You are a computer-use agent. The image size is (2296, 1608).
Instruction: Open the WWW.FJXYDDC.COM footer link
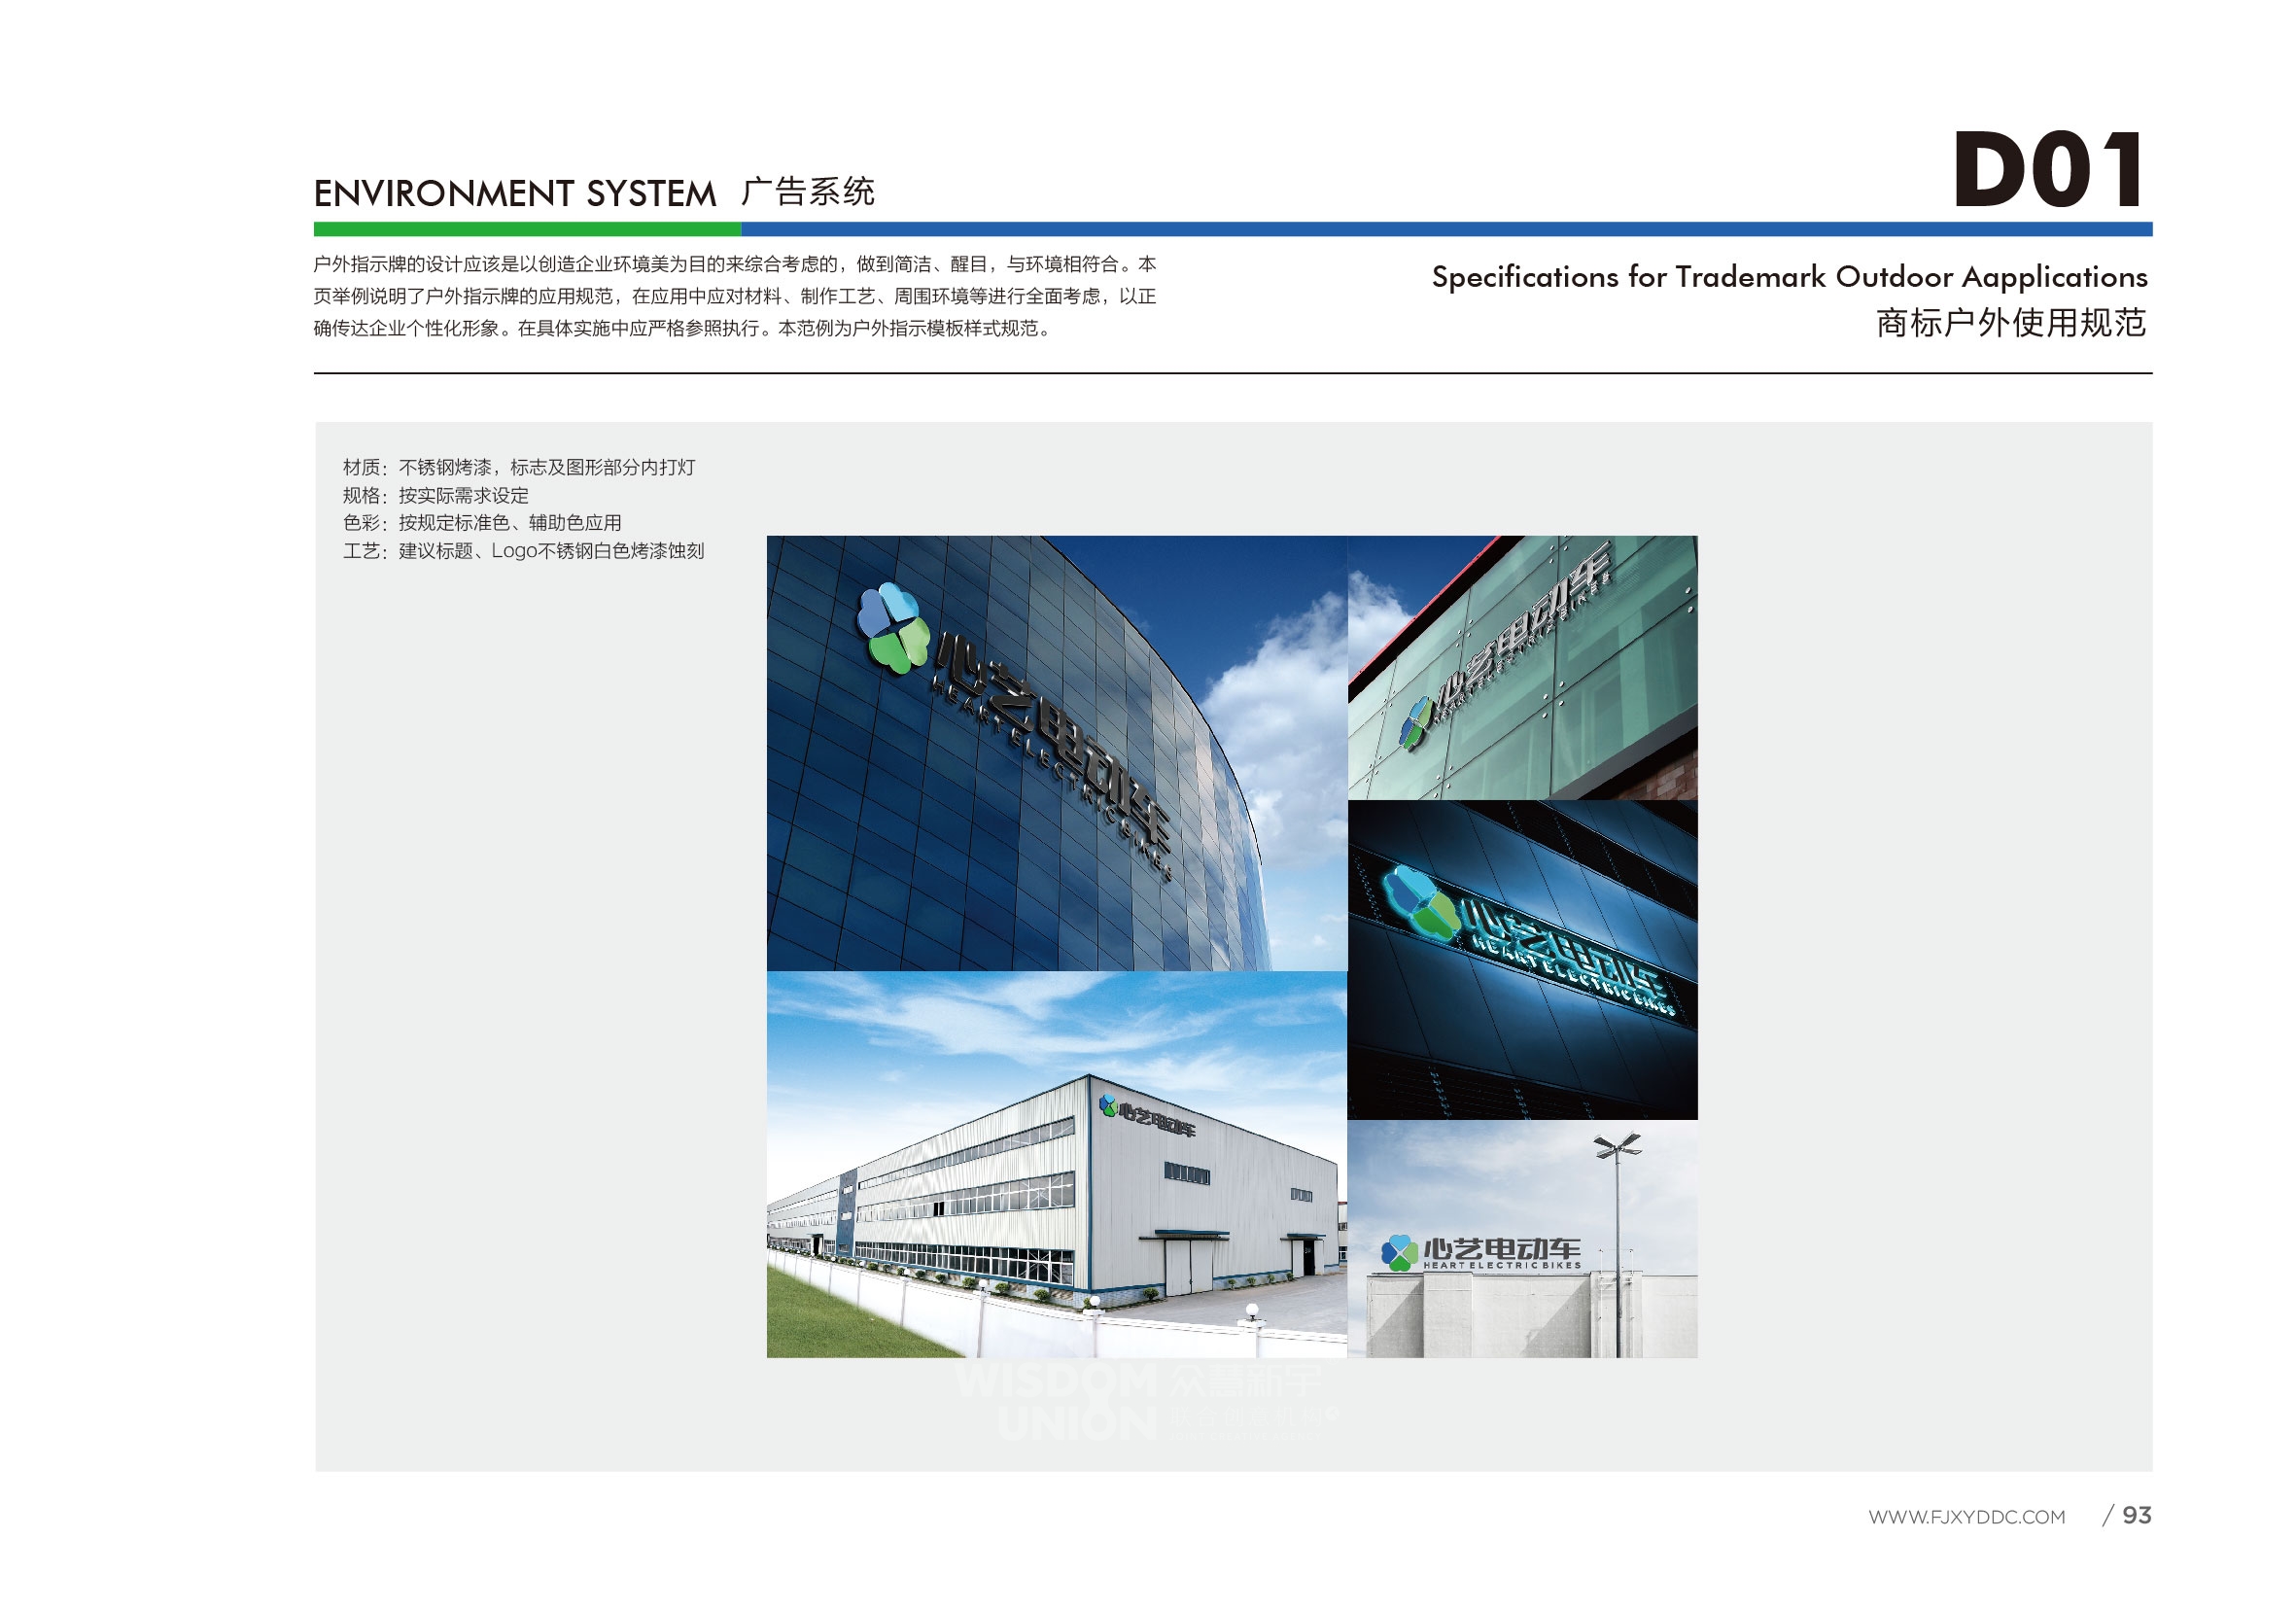[x=1966, y=1517]
